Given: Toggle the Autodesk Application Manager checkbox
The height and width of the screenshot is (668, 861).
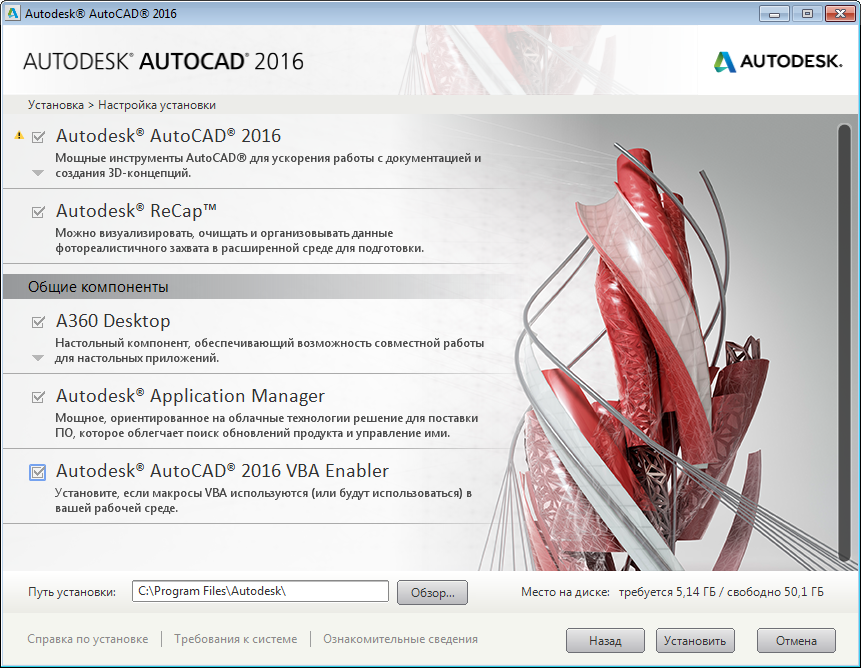Looking at the screenshot, I should click(38, 397).
